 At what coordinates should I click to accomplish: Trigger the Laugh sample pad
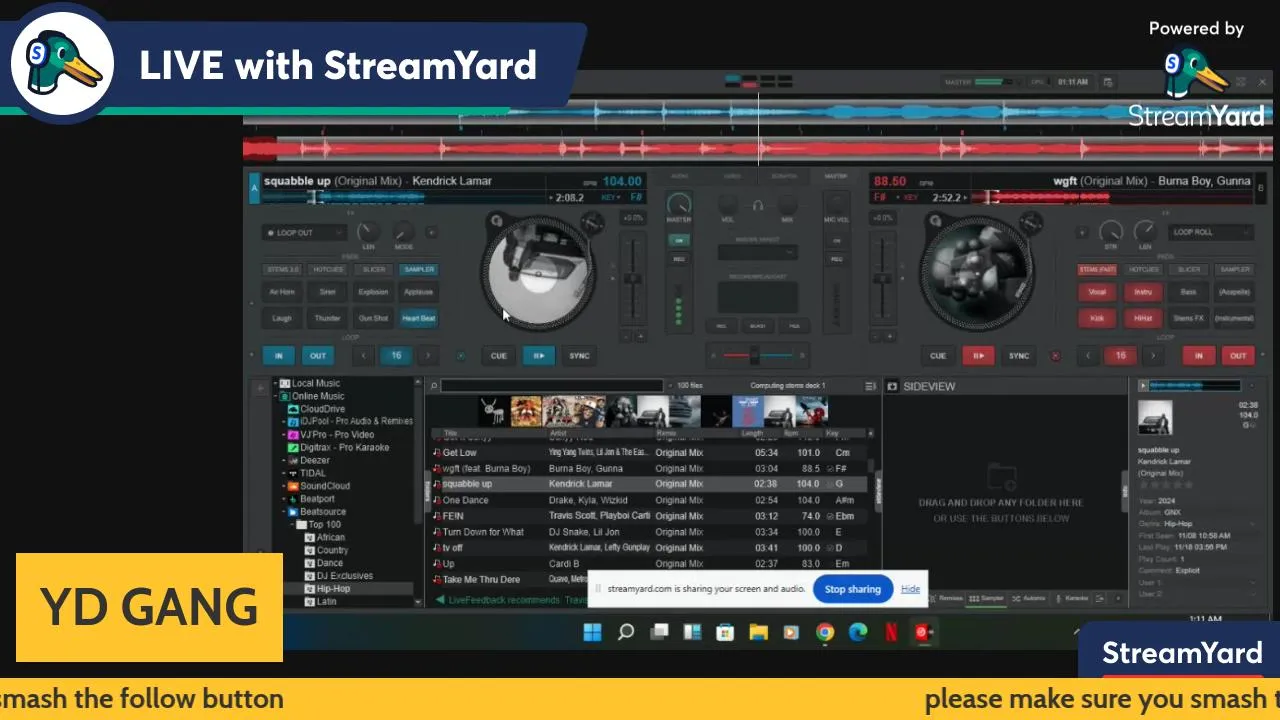pos(282,319)
